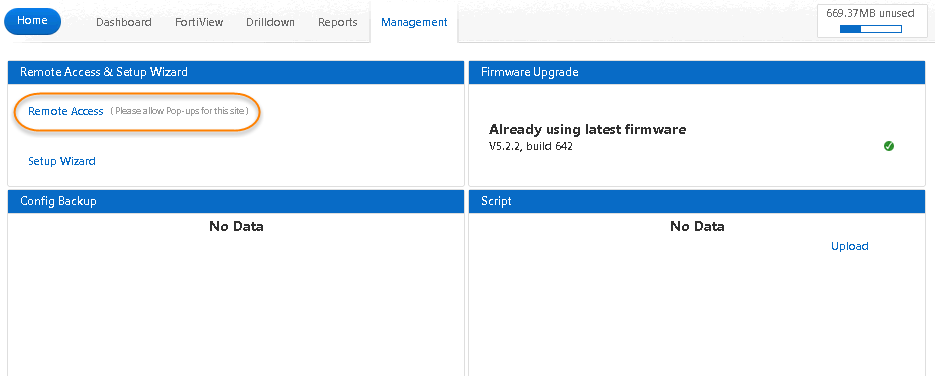Launch the Setup Wizard link
This screenshot has width=935, height=376.
(61, 161)
